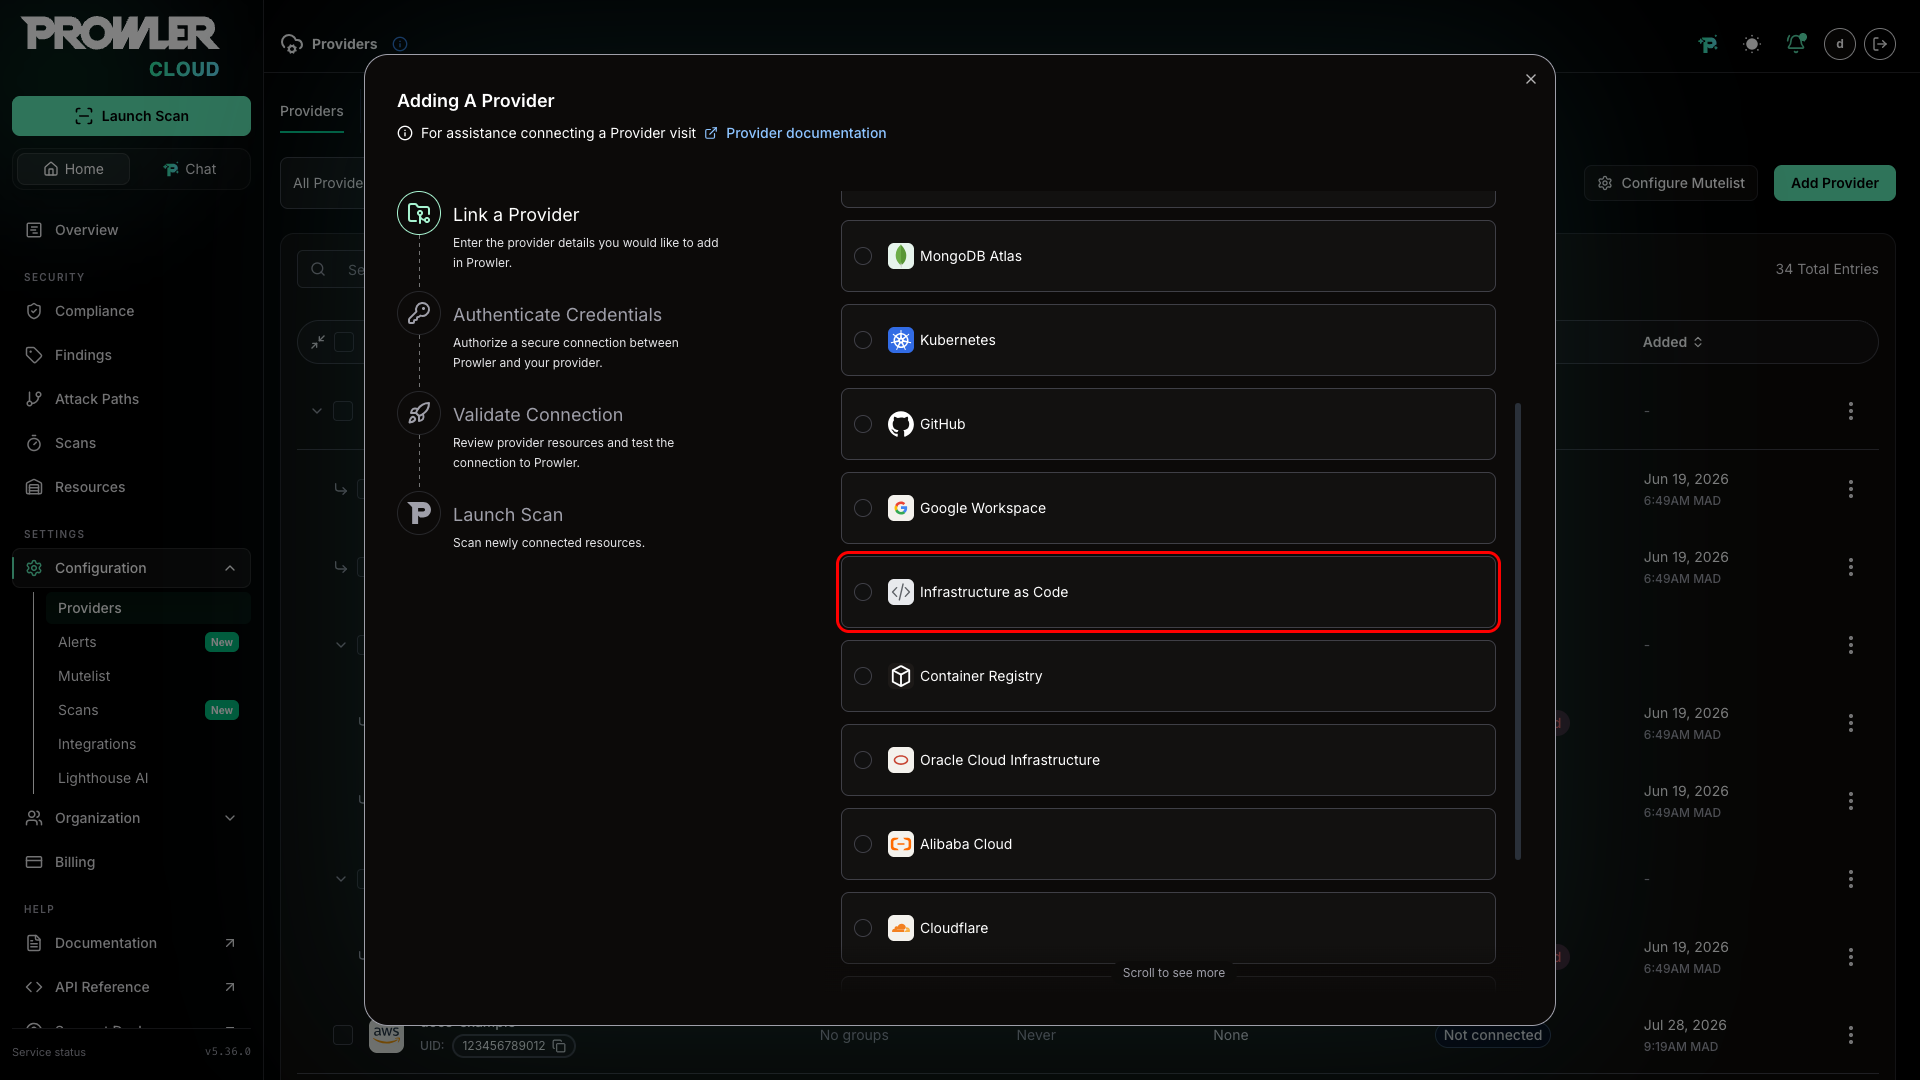Screen dimensions: 1920x1080
Task: Click the GitHub octocat icon
Action: tap(901, 424)
